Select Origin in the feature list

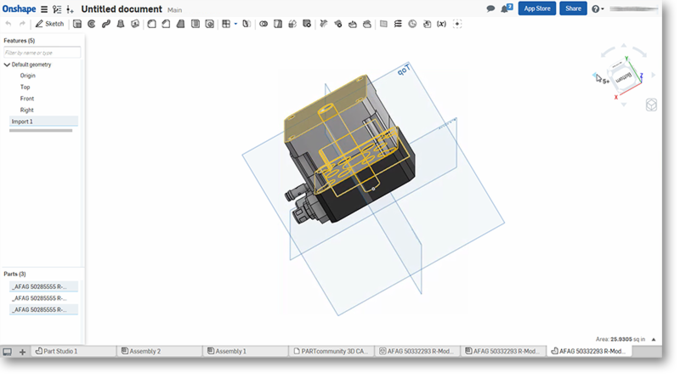pyautogui.click(x=28, y=75)
